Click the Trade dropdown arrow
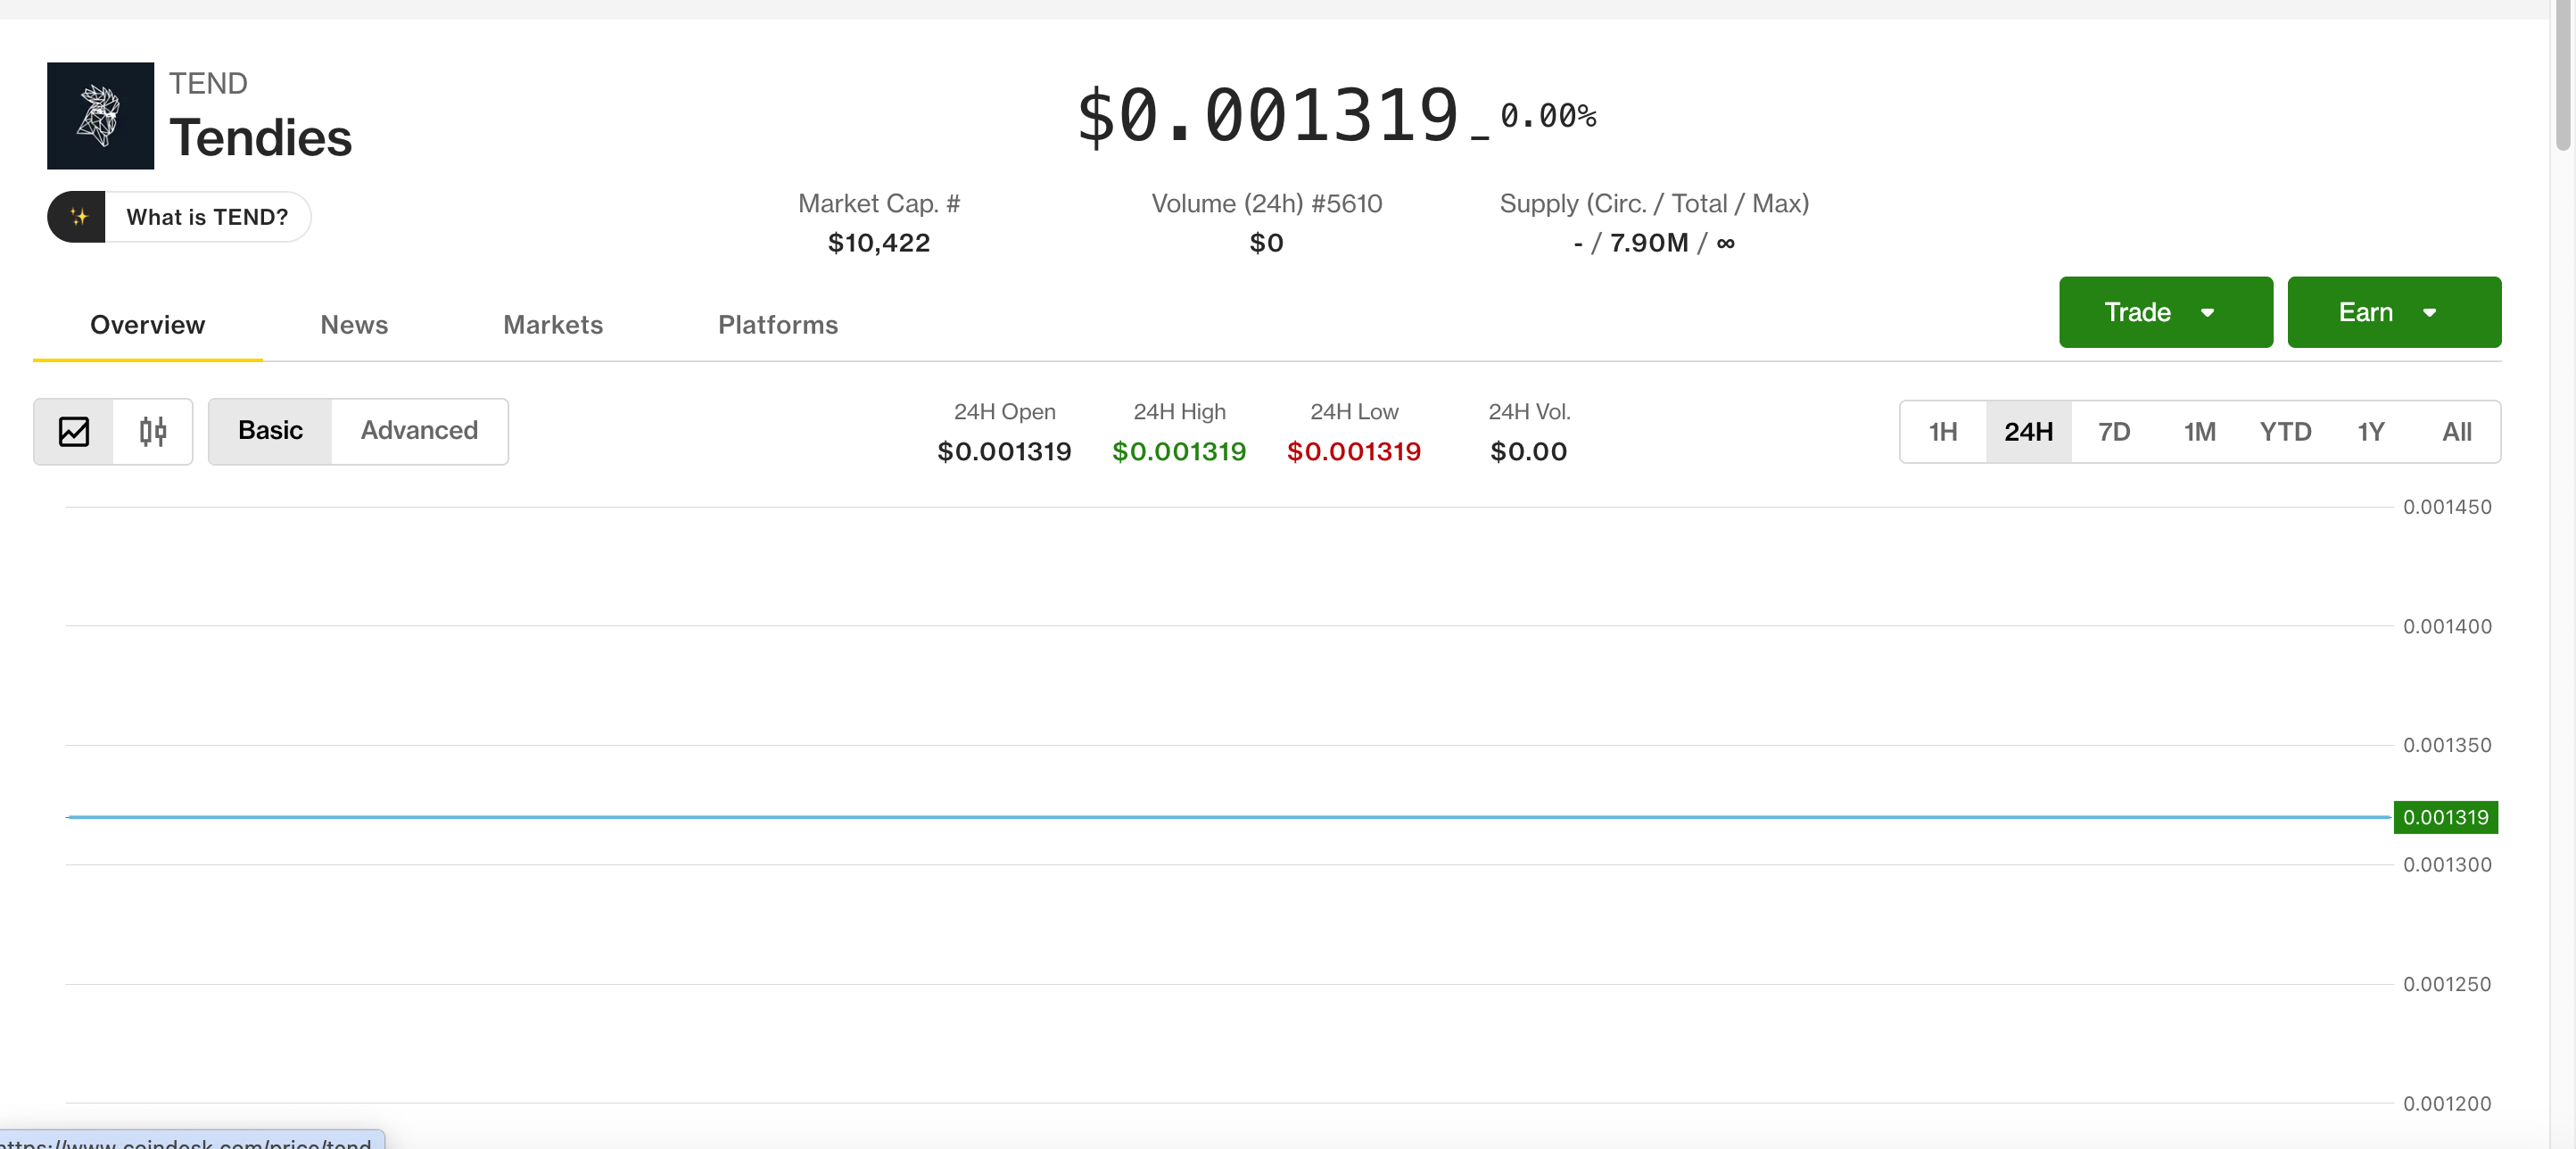This screenshot has width=2576, height=1149. pos(2207,312)
